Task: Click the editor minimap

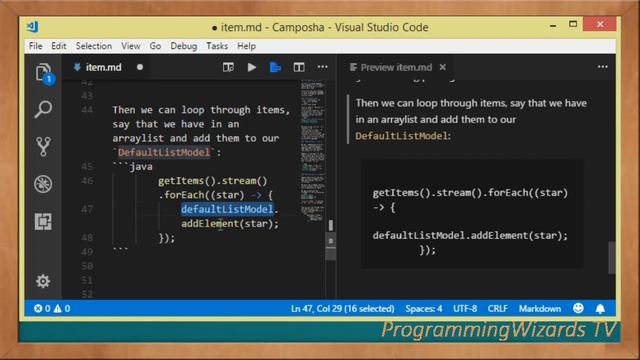Action: click(x=313, y=151)
